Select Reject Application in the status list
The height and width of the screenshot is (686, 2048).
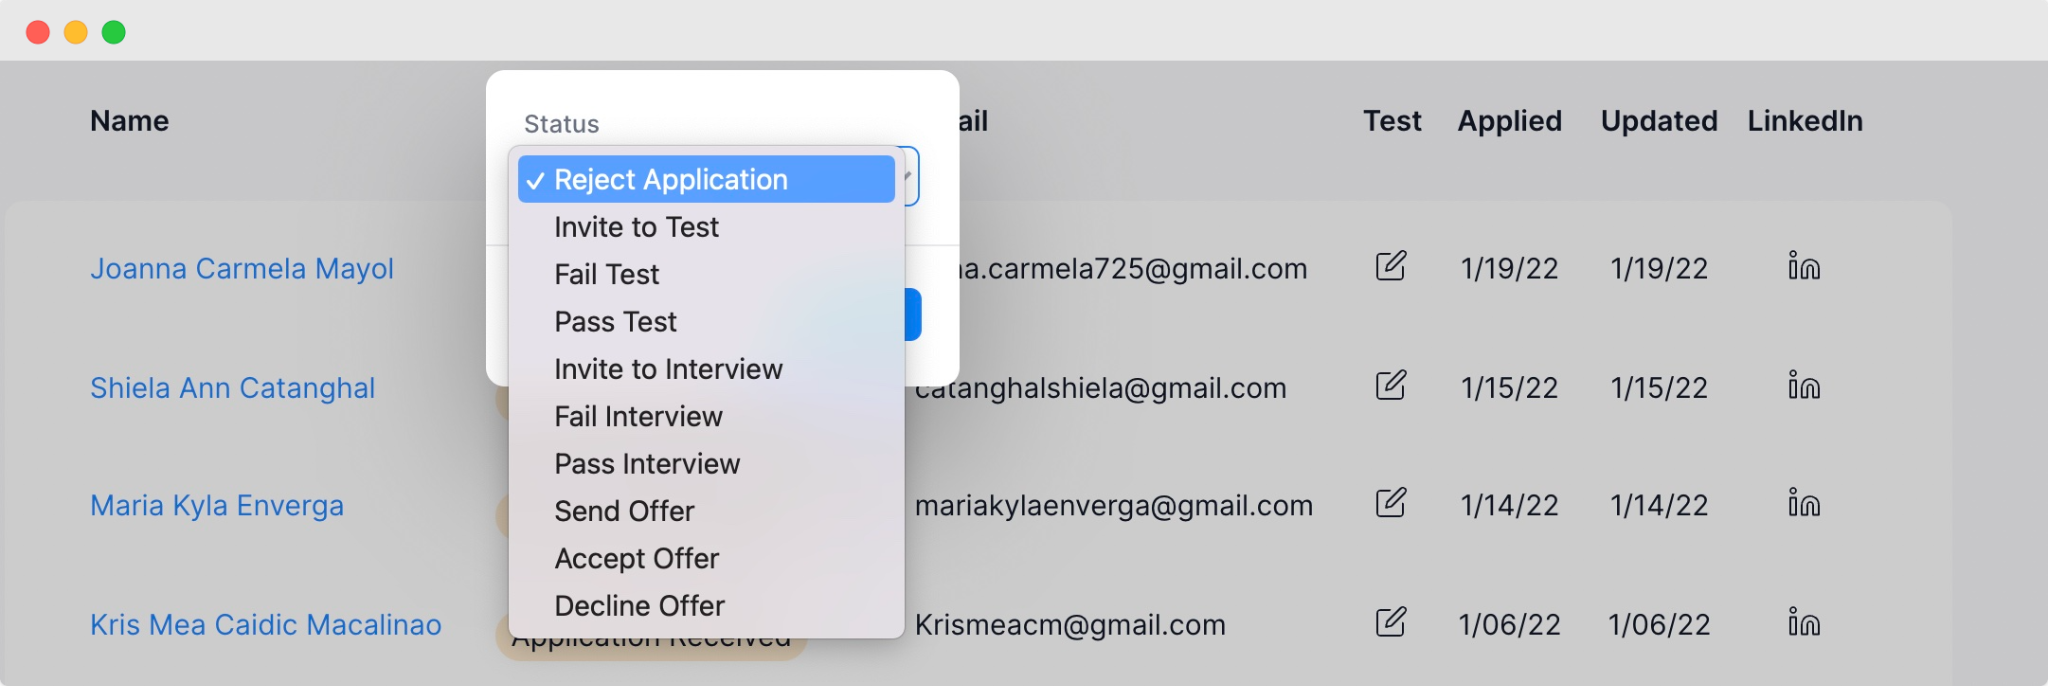click(706, 179)
